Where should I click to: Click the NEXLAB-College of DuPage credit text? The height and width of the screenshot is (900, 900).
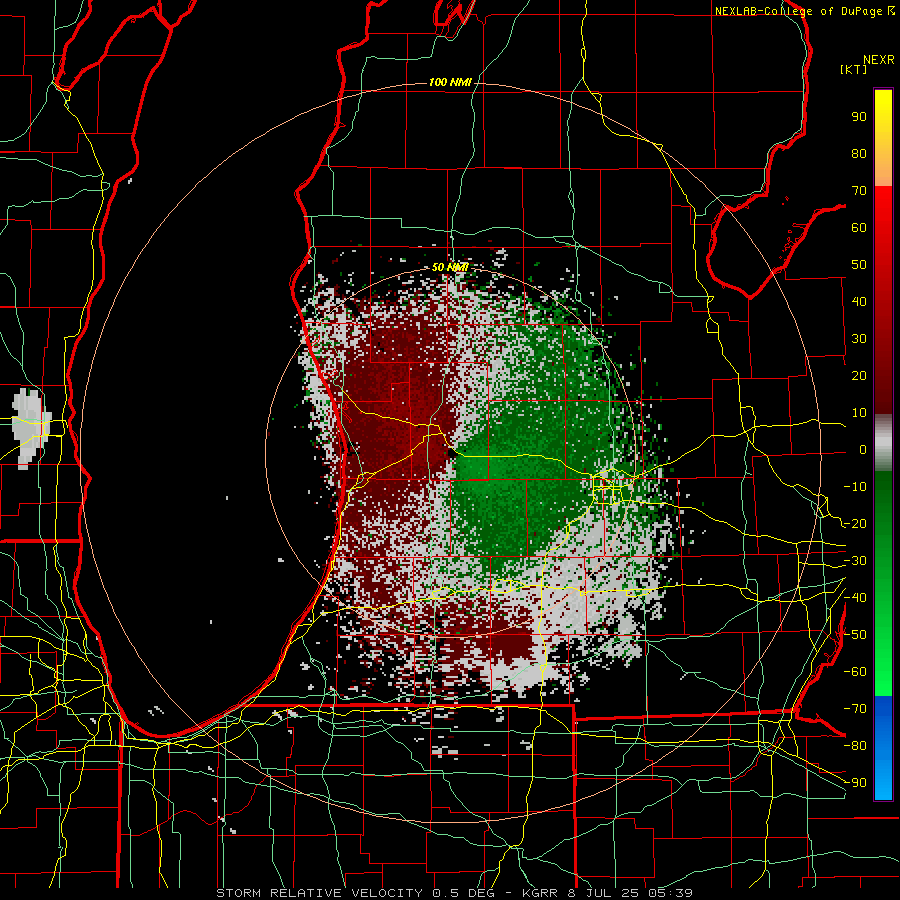coord(804,11)
